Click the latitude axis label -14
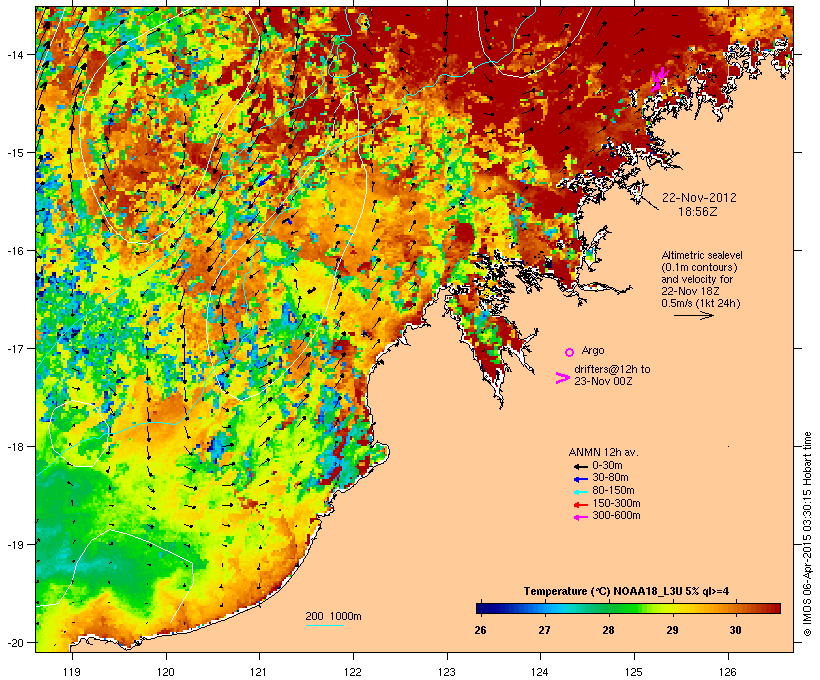 [x=14, y=54]
